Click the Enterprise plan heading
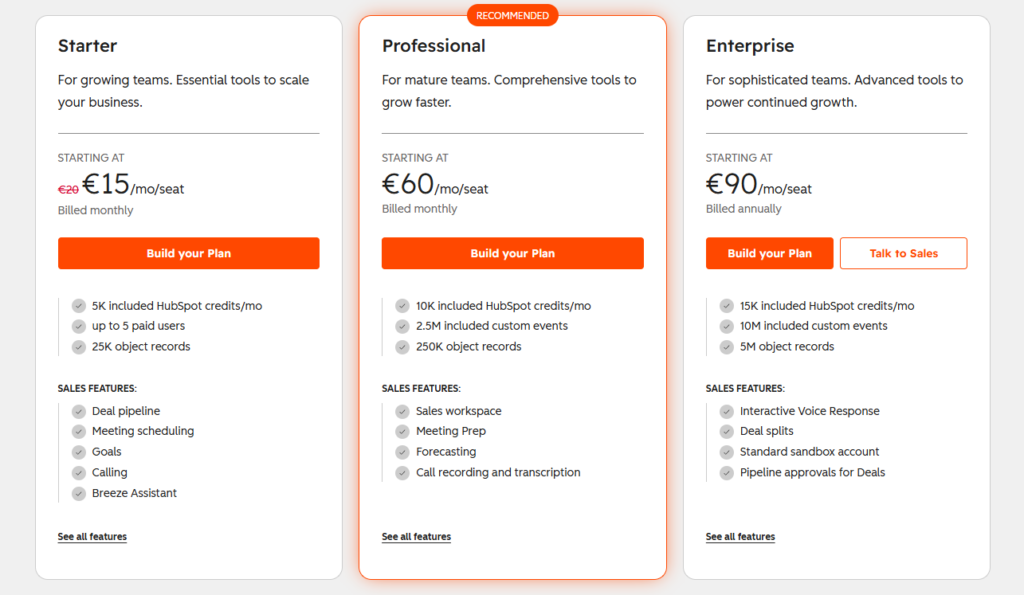The image size is (1024, 595). point(750,46)
